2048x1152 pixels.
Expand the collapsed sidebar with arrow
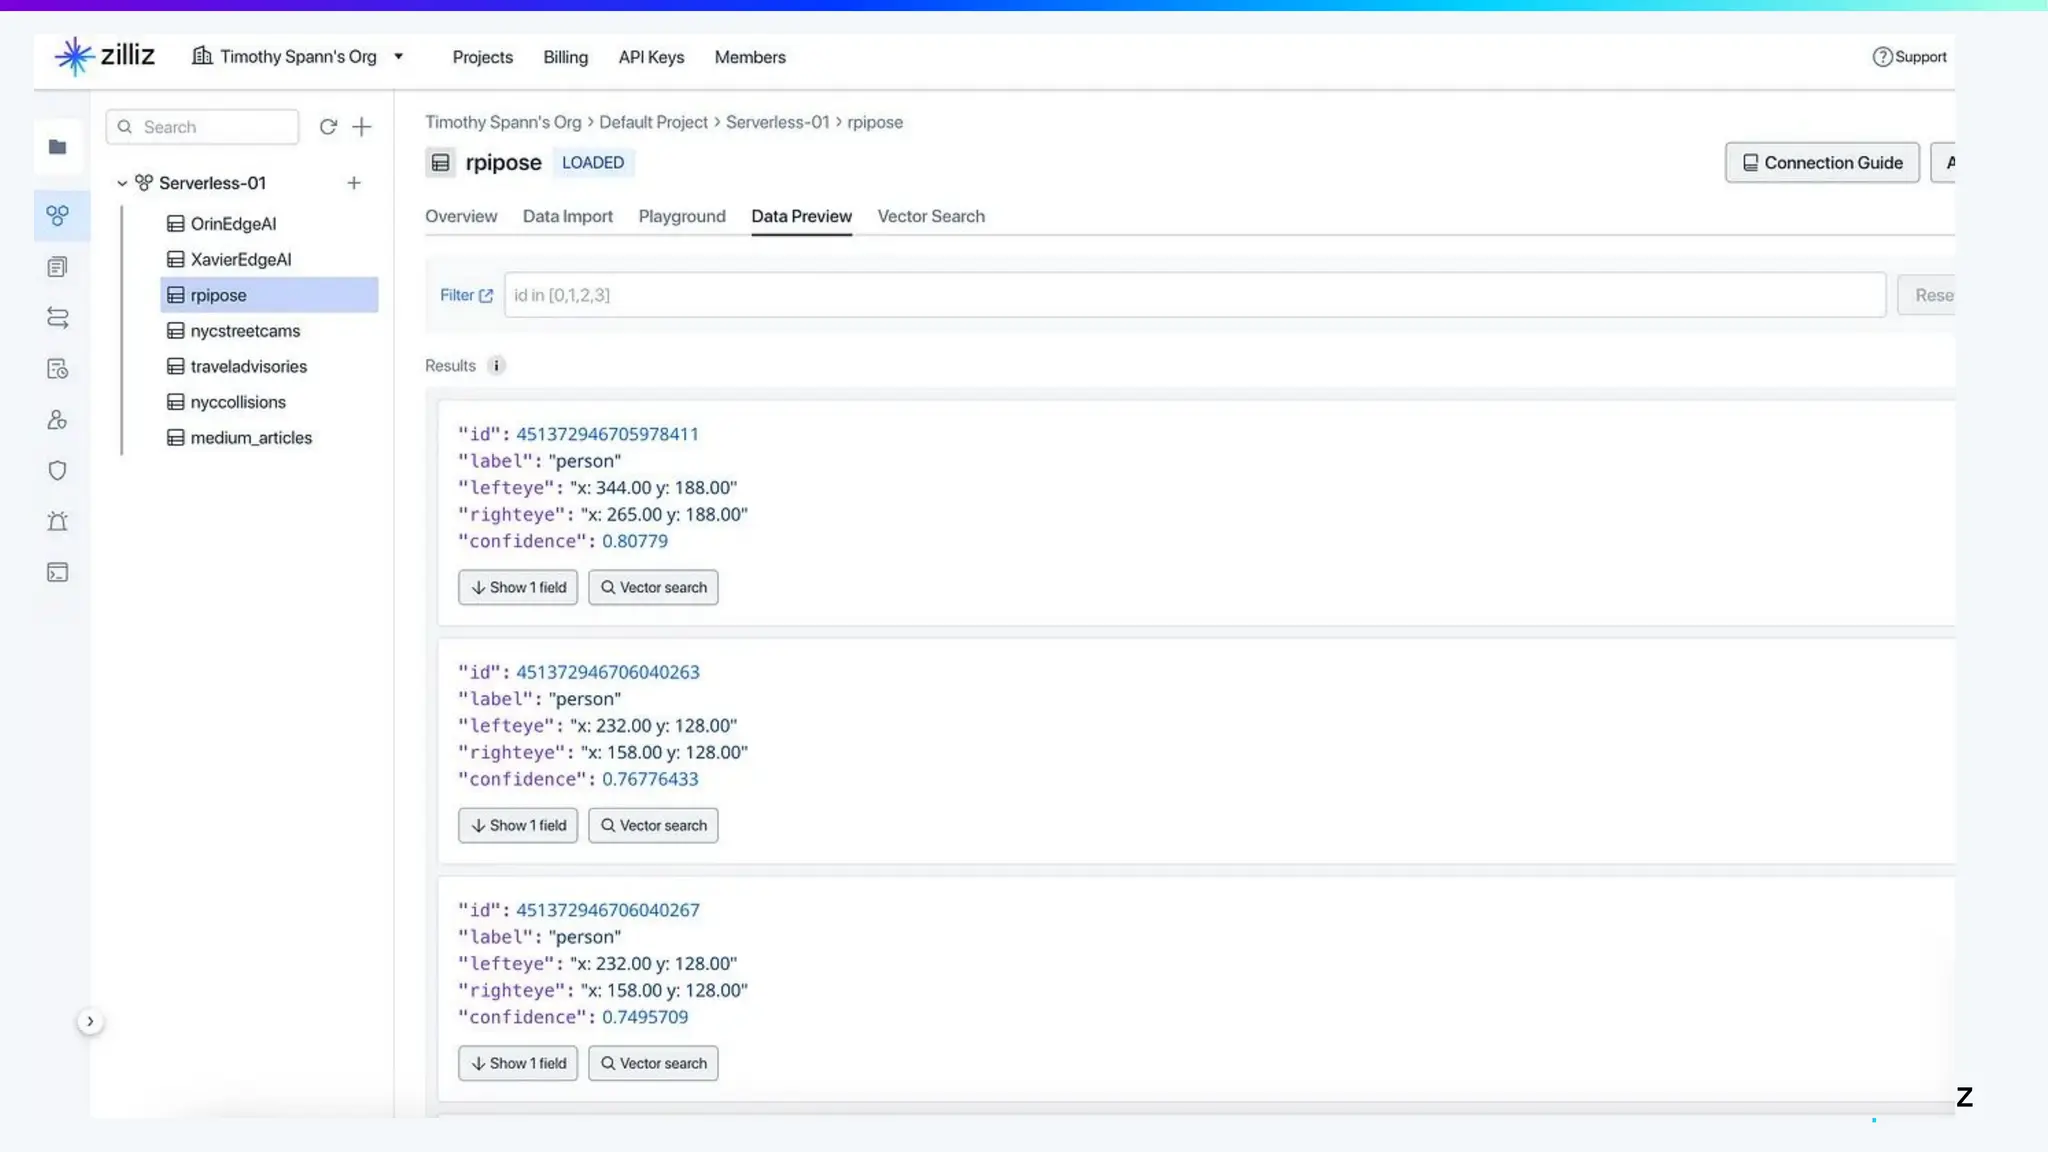pyautogui.click(x=90, y=1021)
